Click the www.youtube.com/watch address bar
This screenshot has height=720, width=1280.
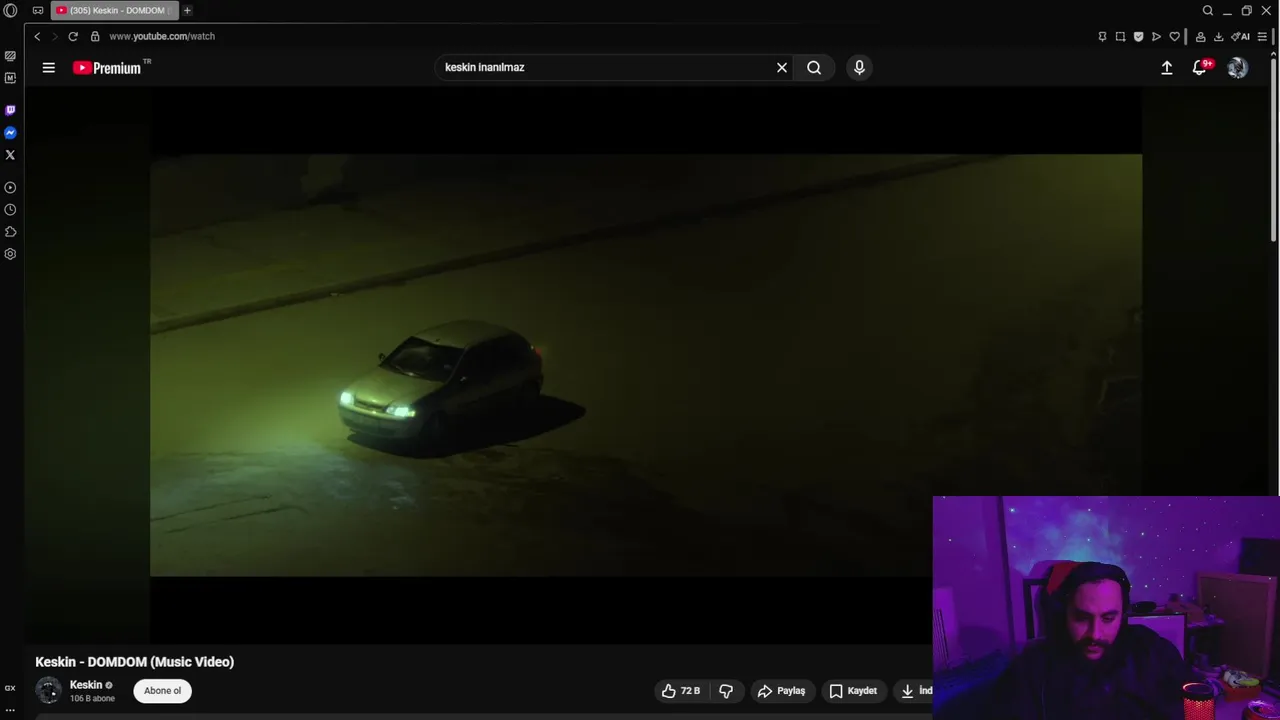(162, 36)
